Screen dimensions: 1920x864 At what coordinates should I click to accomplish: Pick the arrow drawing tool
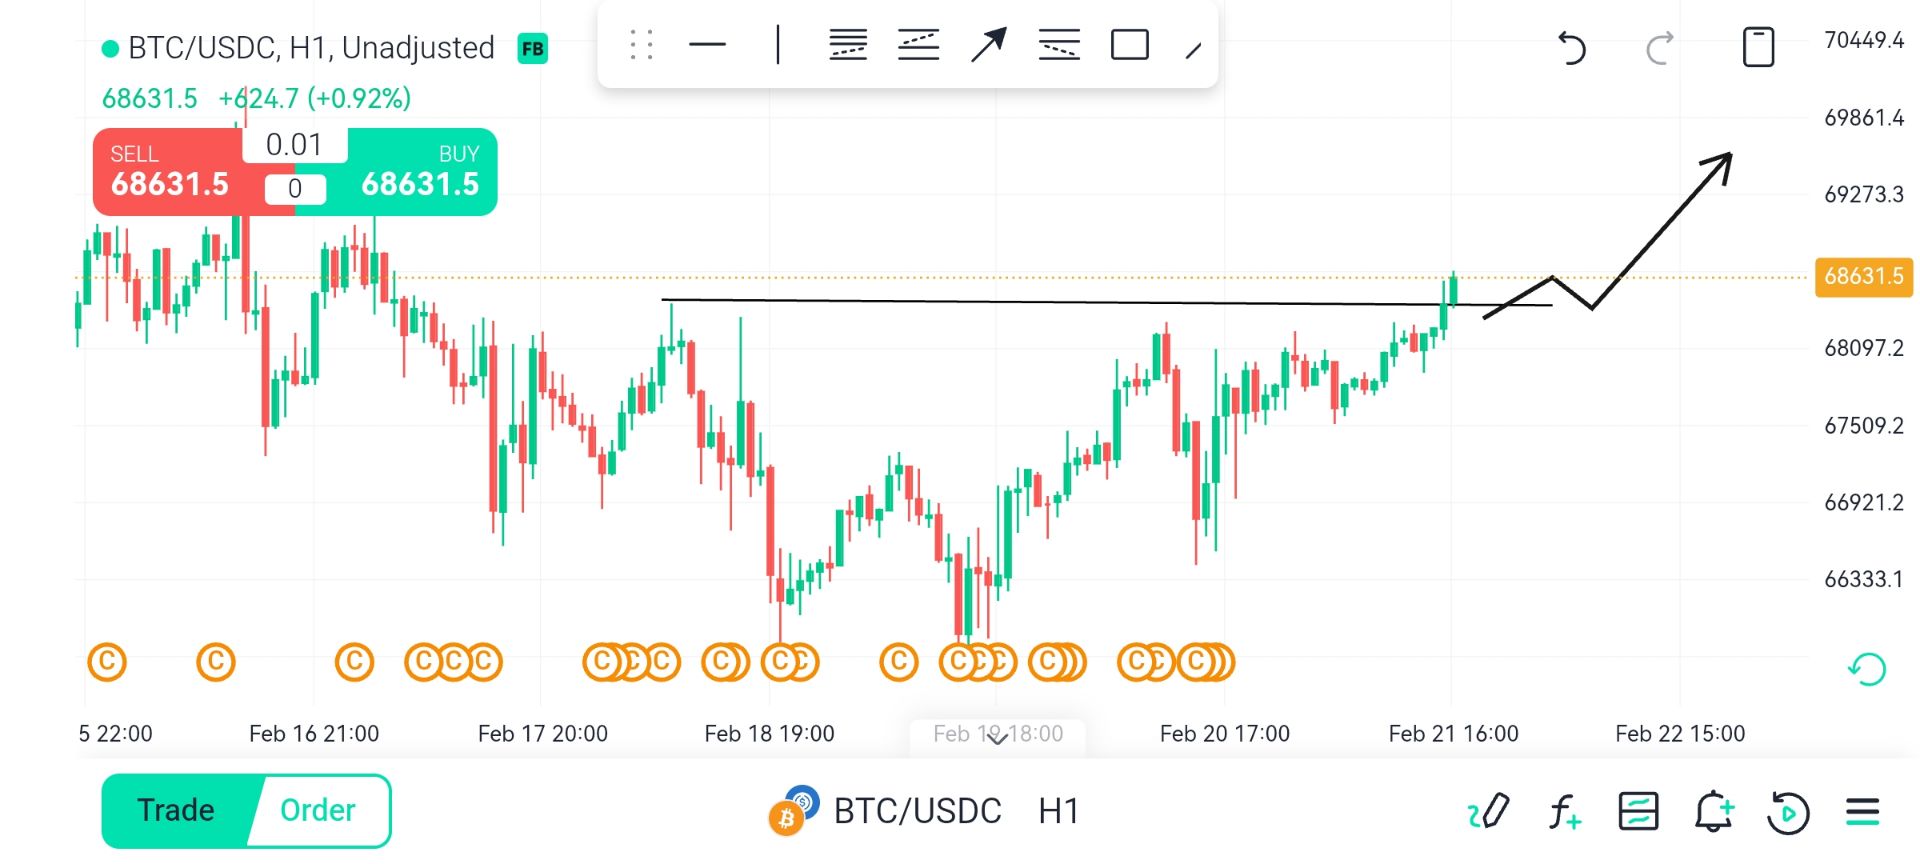point(988,45)
